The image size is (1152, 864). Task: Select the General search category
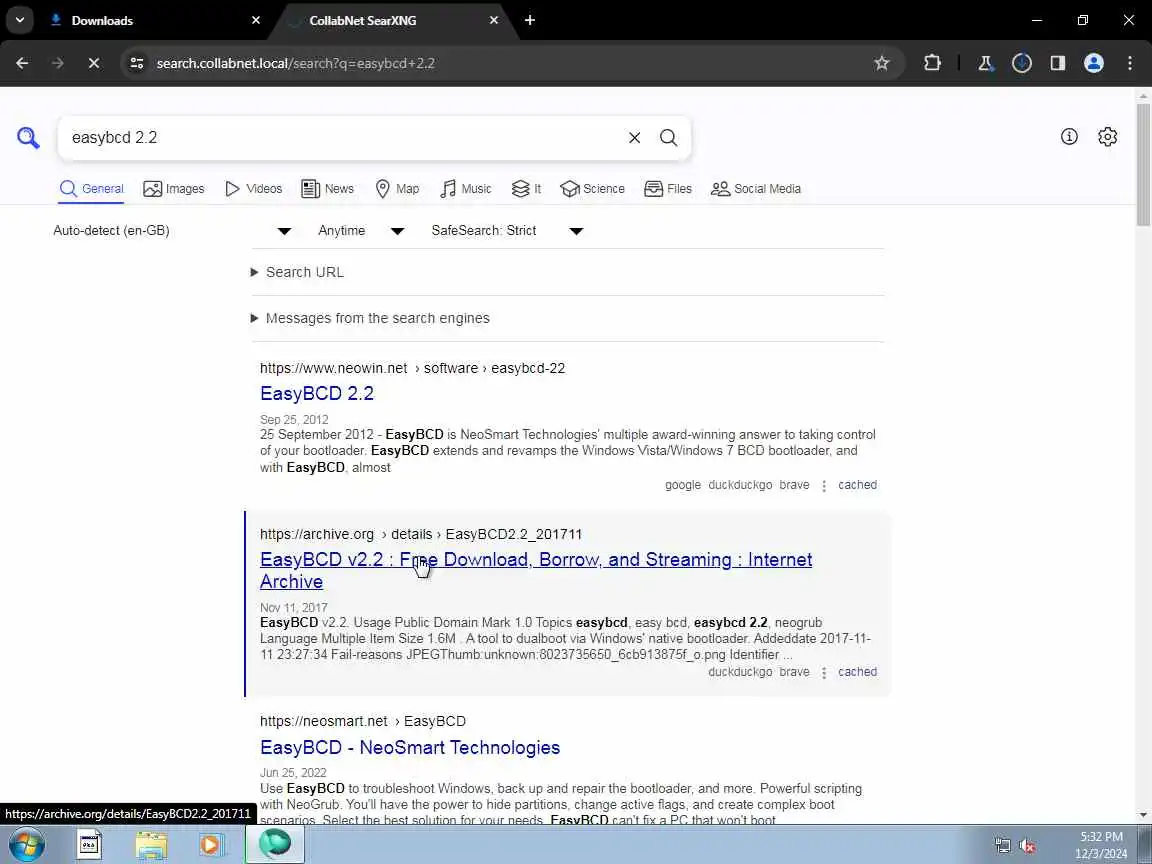(91, 189)
